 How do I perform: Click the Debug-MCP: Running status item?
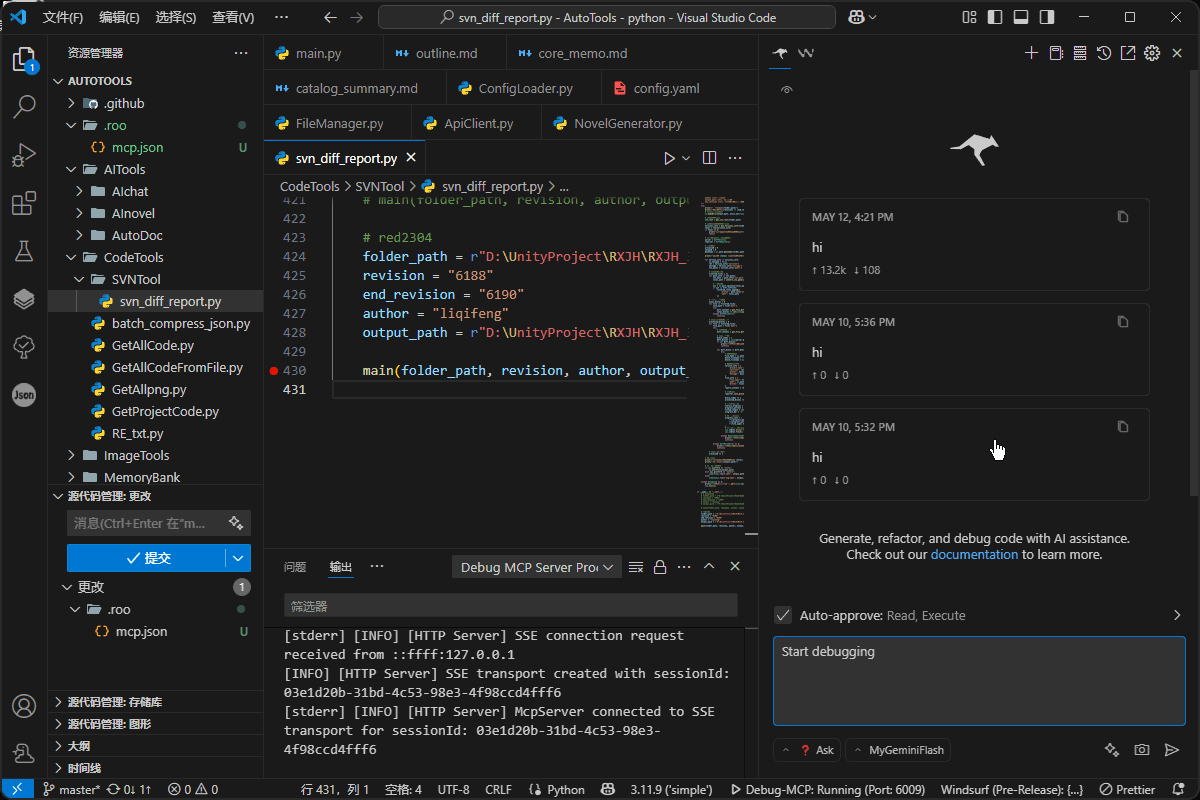click(x=828, y=790)
